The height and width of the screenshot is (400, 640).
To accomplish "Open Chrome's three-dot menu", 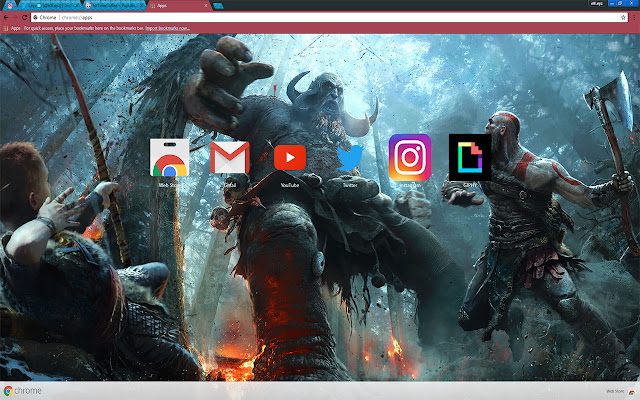I will click(634, 18).
